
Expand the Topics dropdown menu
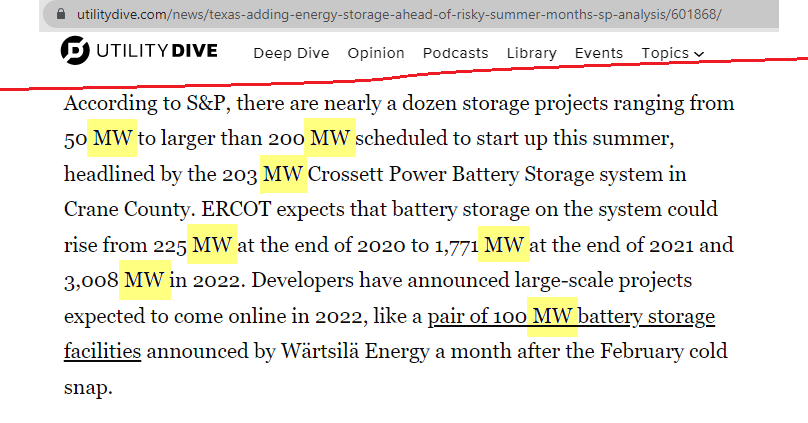pyautogui.click(x=672, y=53)
